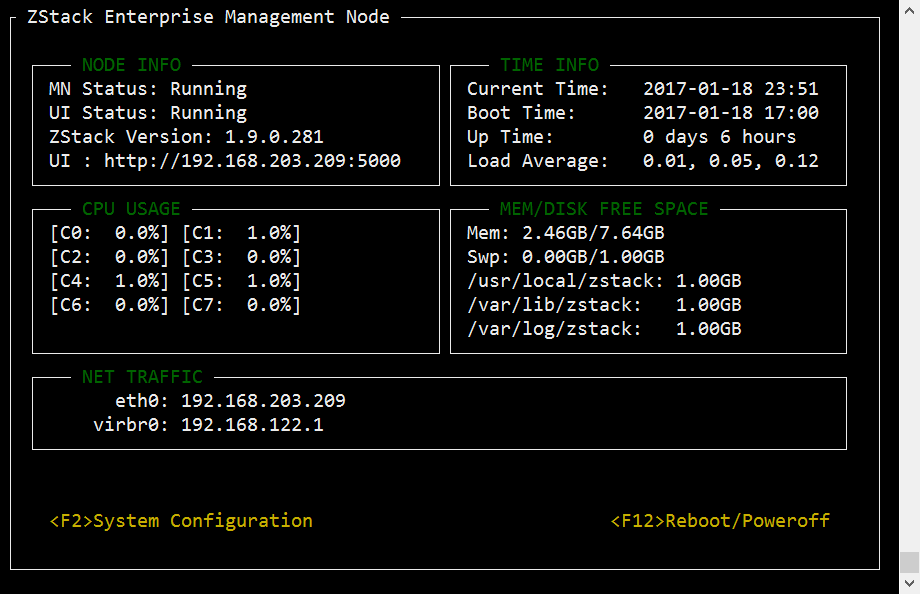Click the C2 CPU usage entry
Screen dimensions: 920x594
point(110,257)
